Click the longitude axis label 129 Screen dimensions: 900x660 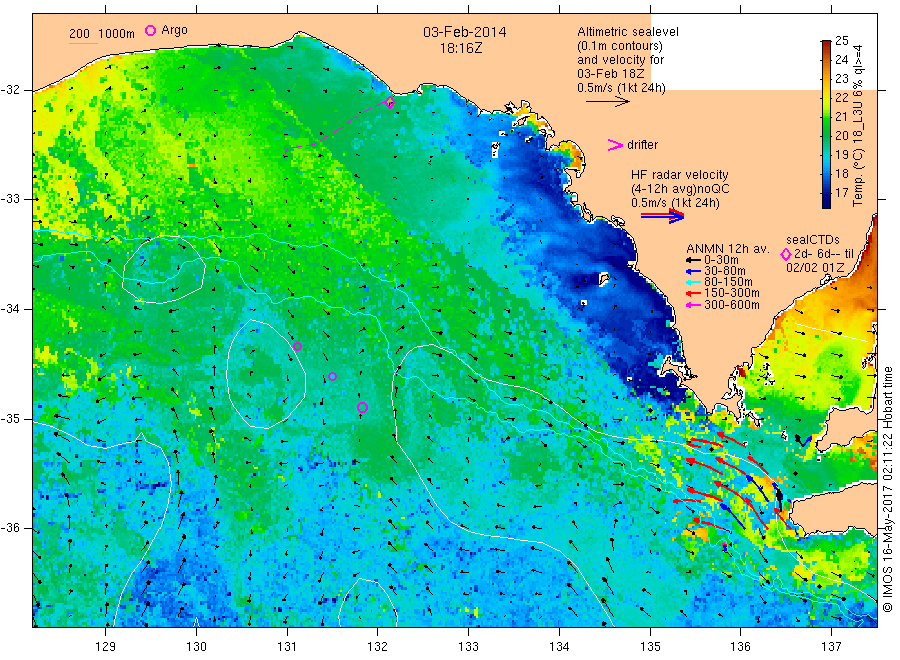point(106,647)
